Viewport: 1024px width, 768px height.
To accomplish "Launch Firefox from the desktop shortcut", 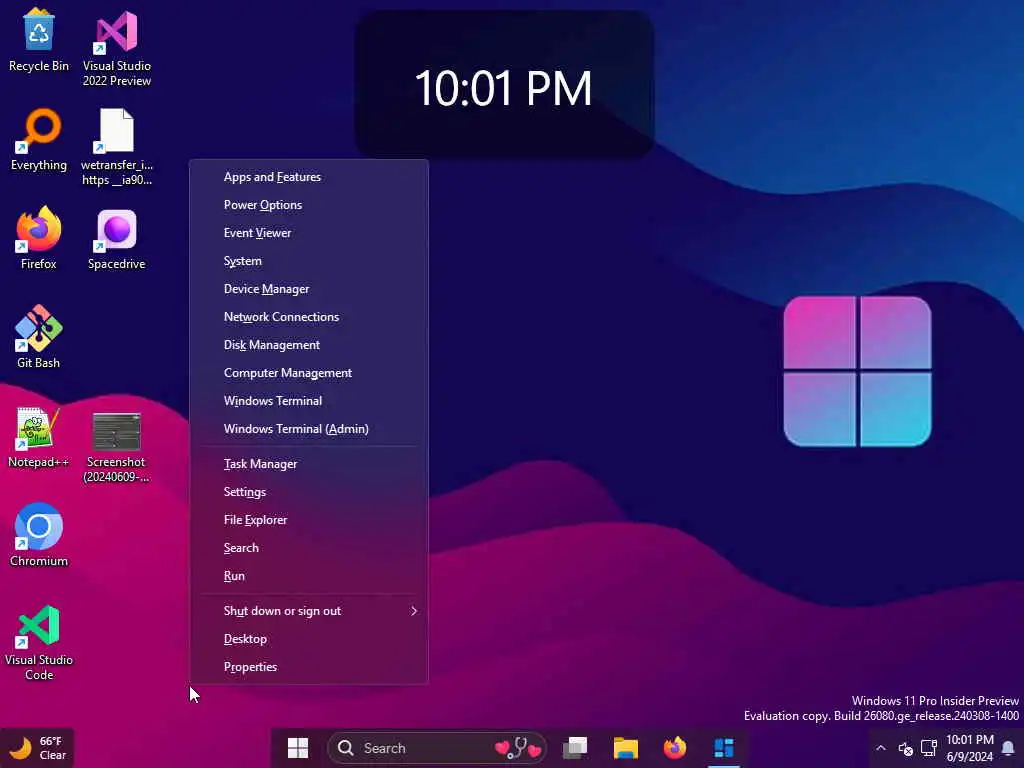I will [39, 238].
